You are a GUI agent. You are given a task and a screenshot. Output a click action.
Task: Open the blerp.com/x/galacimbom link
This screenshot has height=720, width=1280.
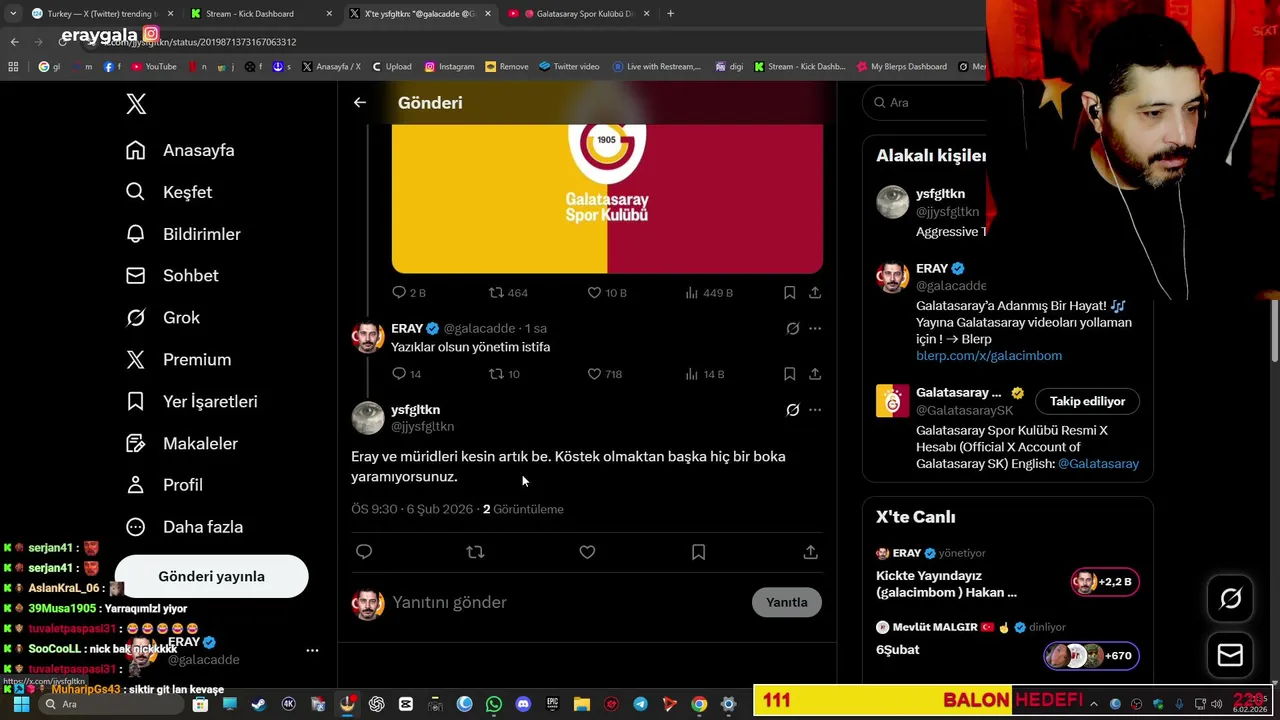coord(989,355)
